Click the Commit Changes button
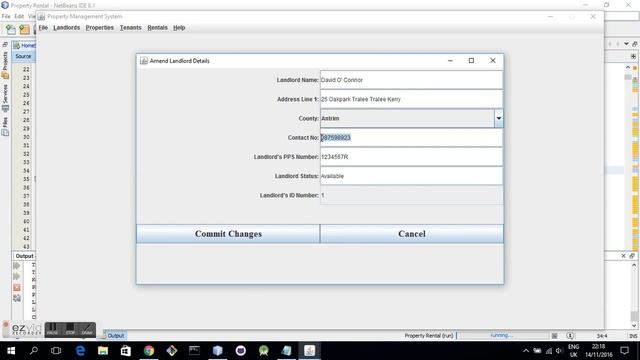Screen dimensions: 640x360 click(228, 234)
